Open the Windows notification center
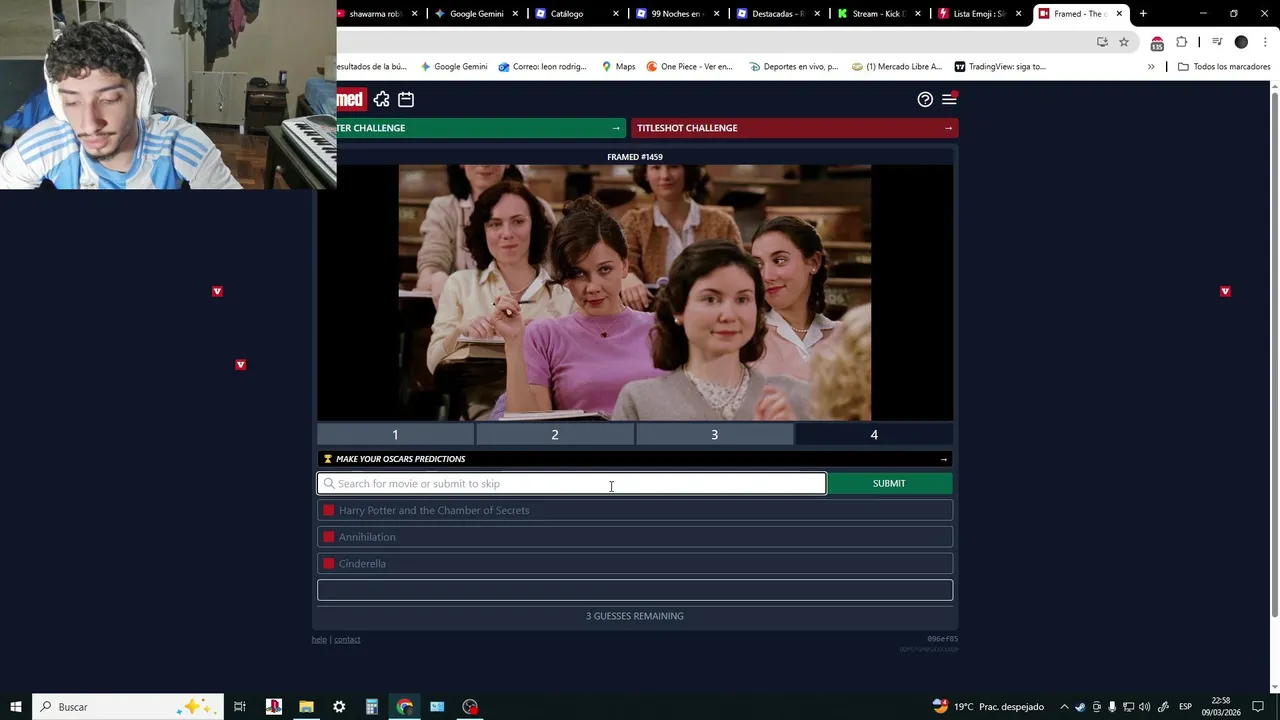Image resolution: width=1280 pixels, height=720 pixels. tap(1258, 707)
